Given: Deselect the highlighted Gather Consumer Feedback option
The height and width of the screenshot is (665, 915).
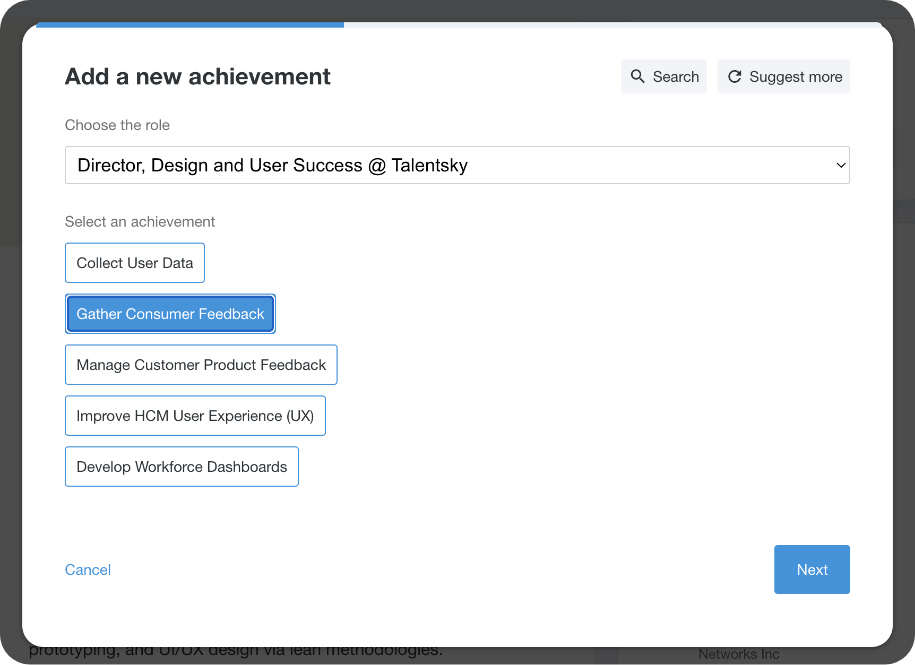Looking at the screenshot, I should [170, 314].
